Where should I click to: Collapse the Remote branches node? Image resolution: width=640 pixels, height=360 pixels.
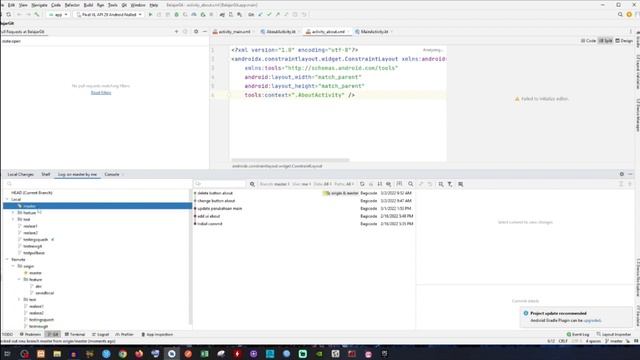point(7,260)
